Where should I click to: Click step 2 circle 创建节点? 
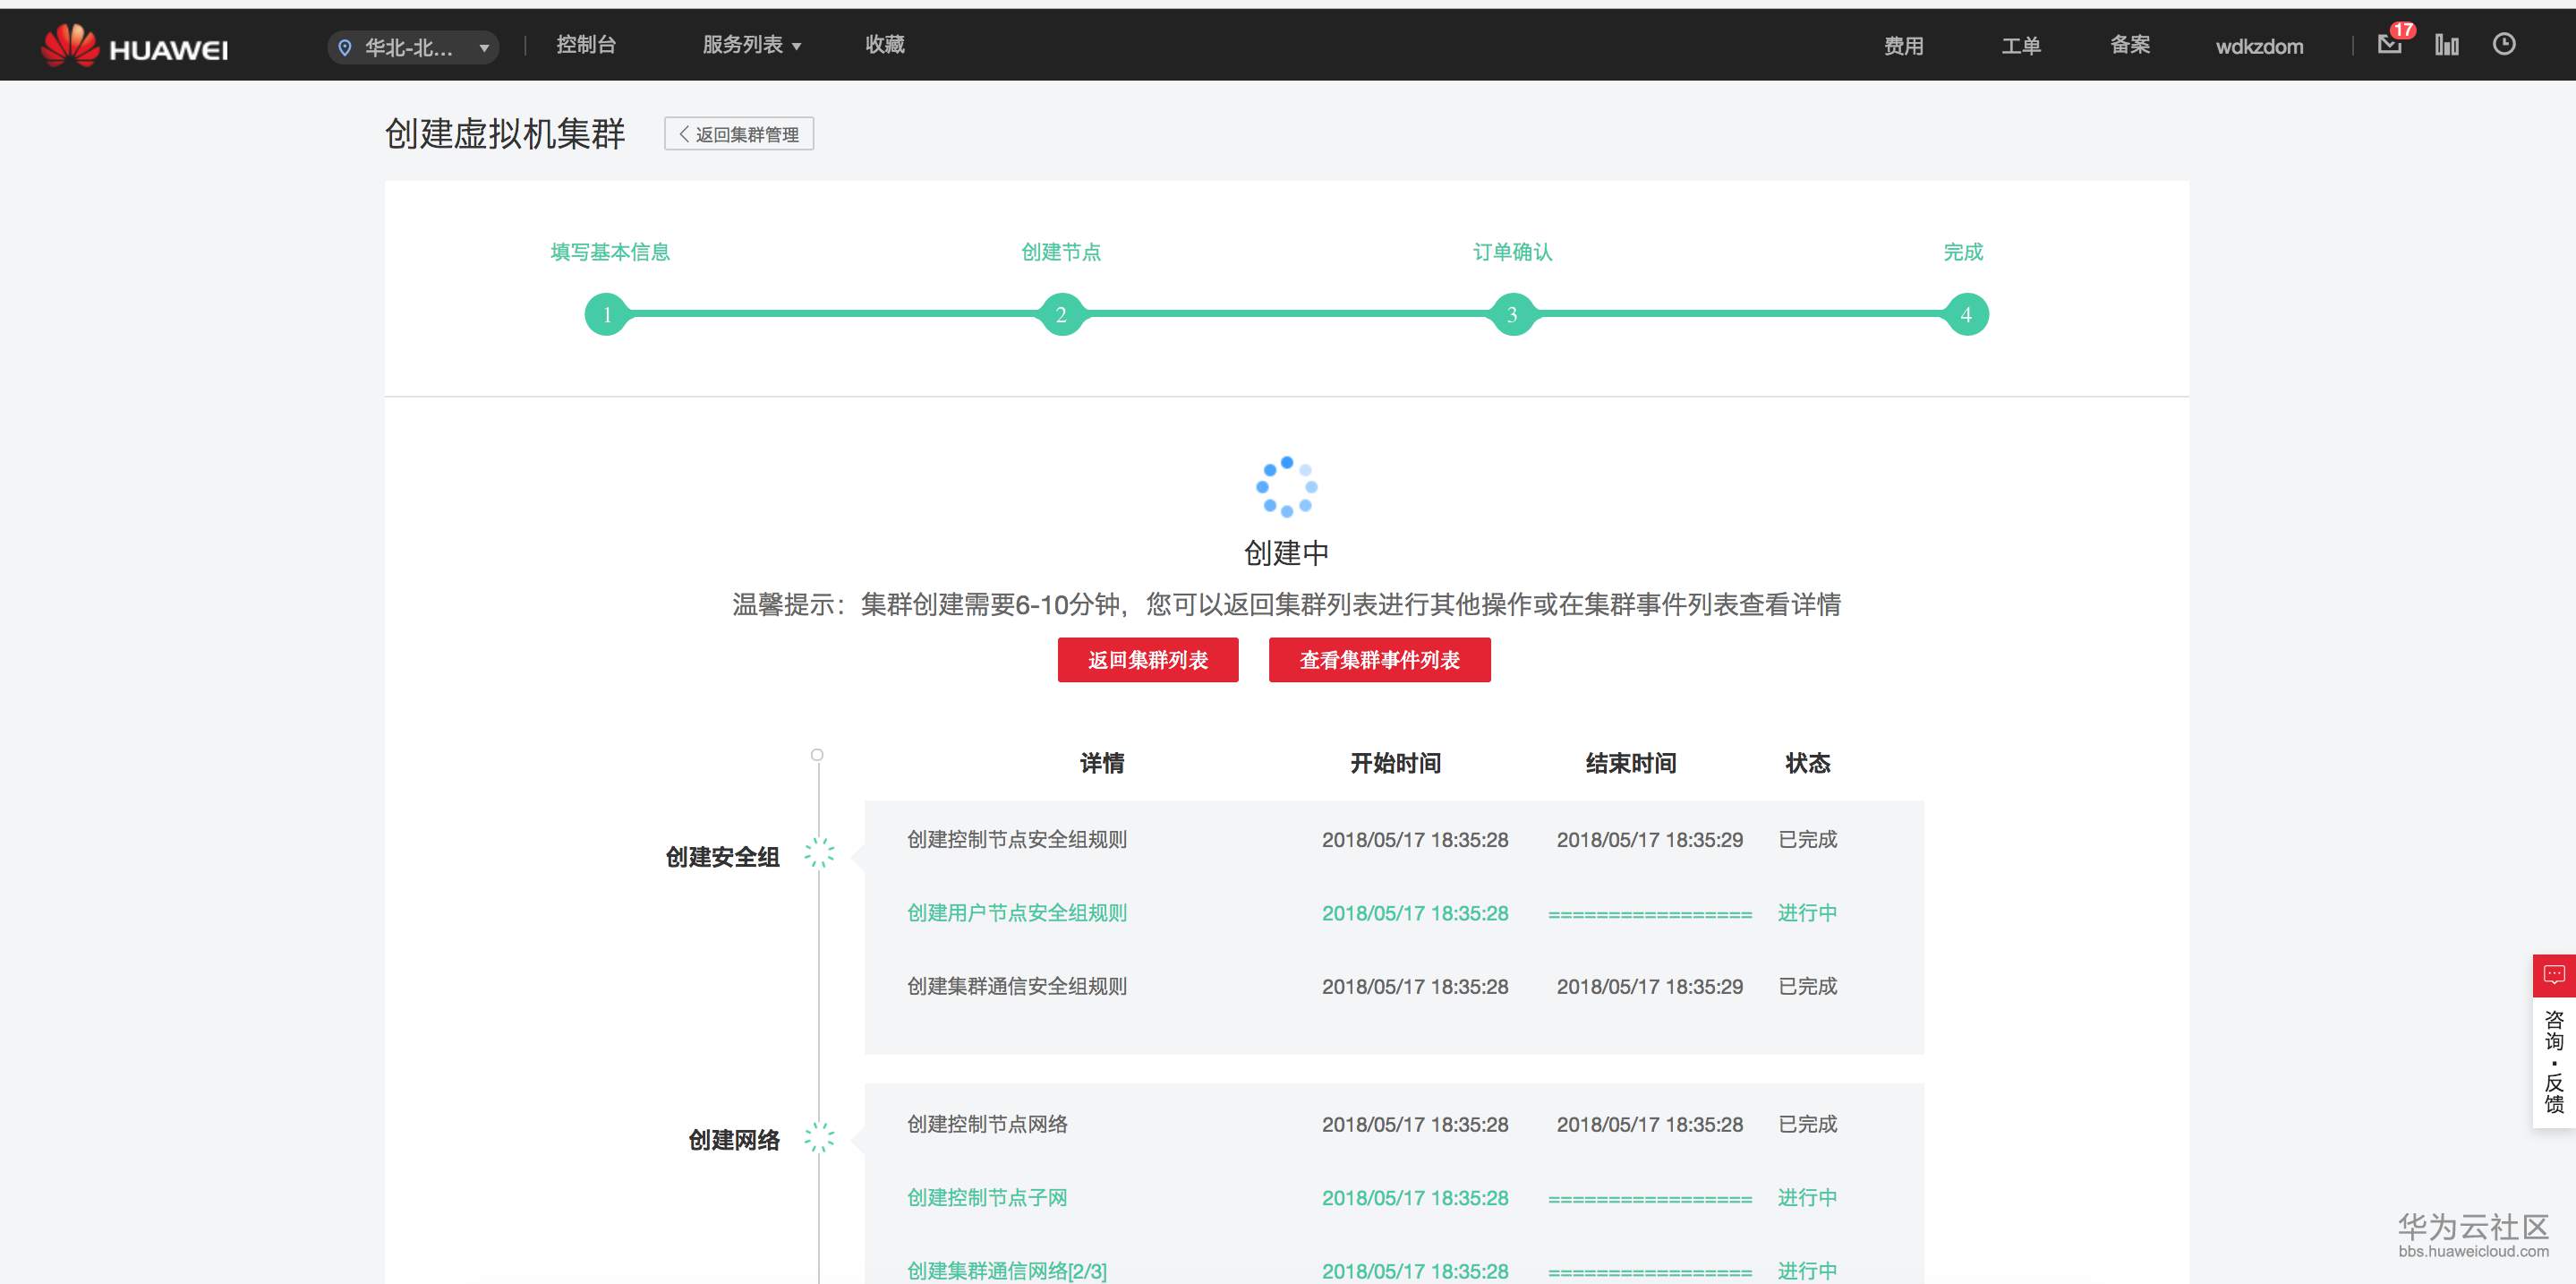pos(1061,315)
